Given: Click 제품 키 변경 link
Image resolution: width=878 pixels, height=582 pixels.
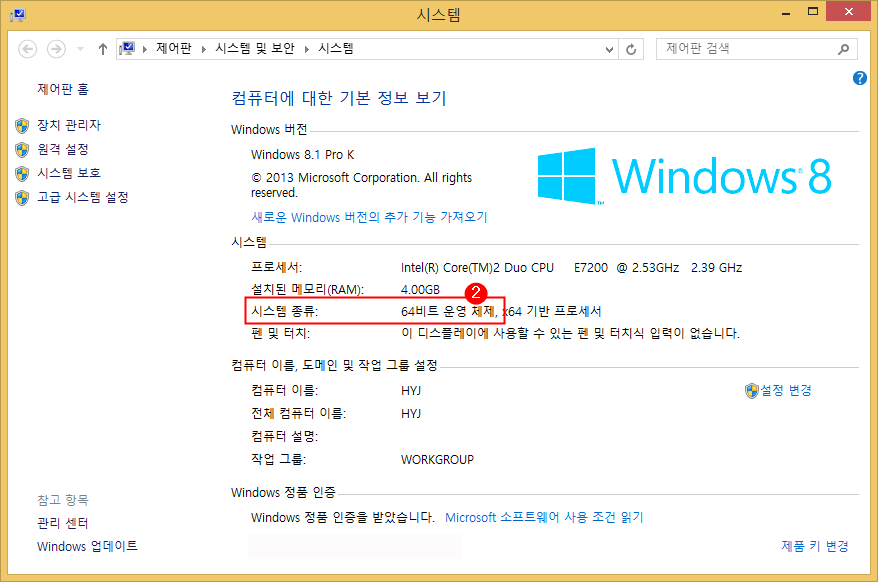Looking at the screenshot, I should [x=815, y=546].
